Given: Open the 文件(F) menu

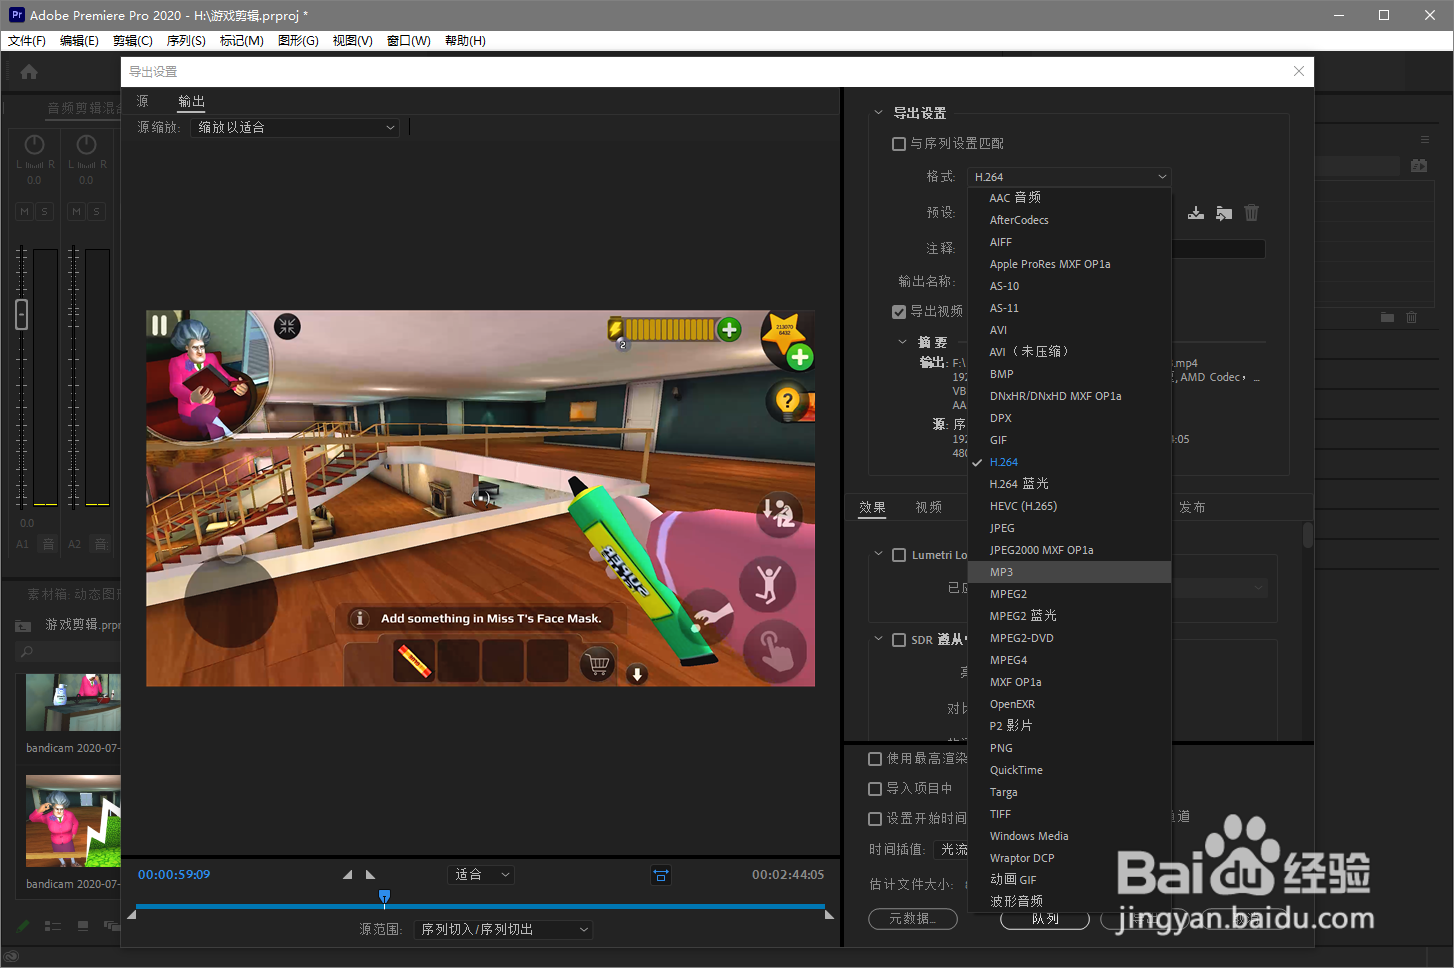Looking at the screenshot, I should (27, 41).
